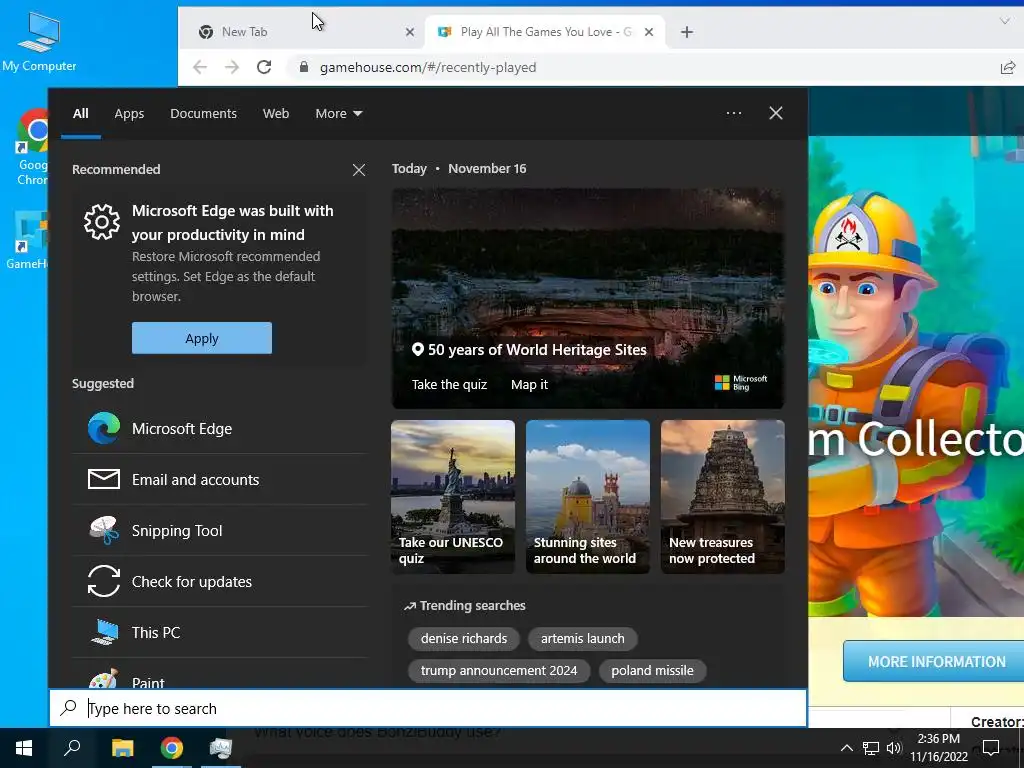This screenshot has height=768, width=1024.
Task: Switch to the New Tab tab
Action: [302, 32]
